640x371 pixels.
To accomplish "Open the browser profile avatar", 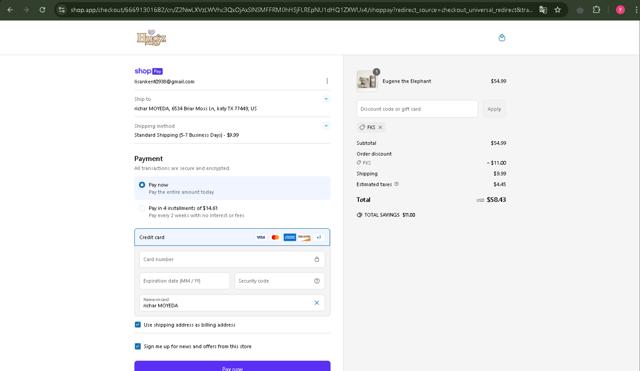I will point(620,10).
